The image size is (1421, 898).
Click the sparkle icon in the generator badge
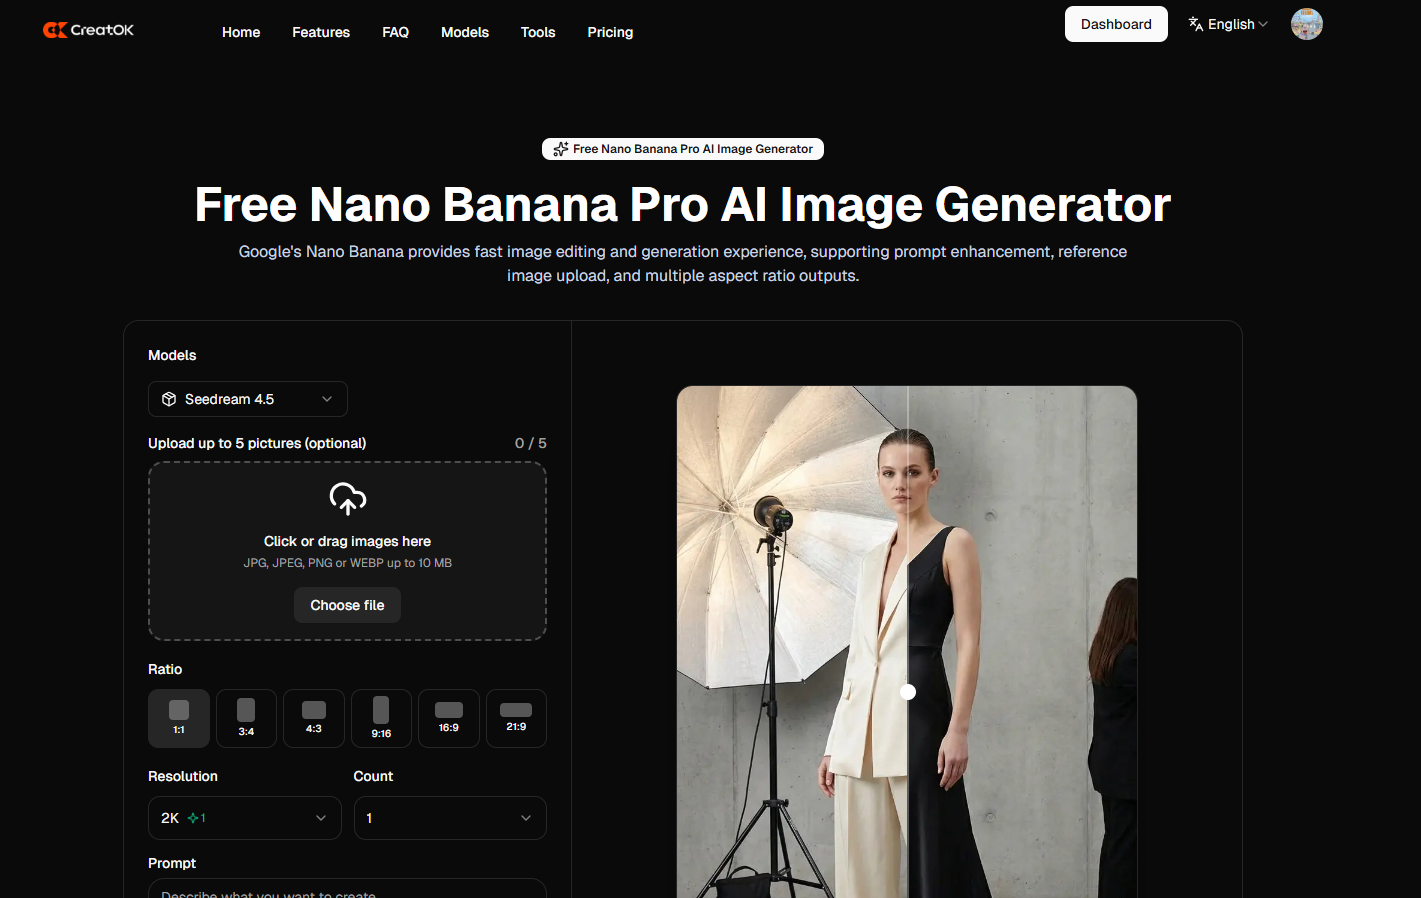click(561, 149)
